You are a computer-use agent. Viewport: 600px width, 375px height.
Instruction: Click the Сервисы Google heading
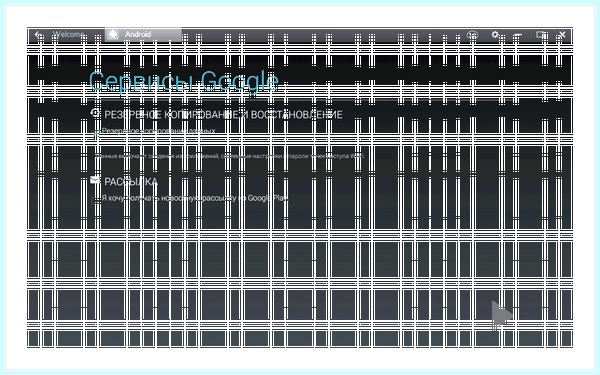pyautogui.click(x=184, y=81)
